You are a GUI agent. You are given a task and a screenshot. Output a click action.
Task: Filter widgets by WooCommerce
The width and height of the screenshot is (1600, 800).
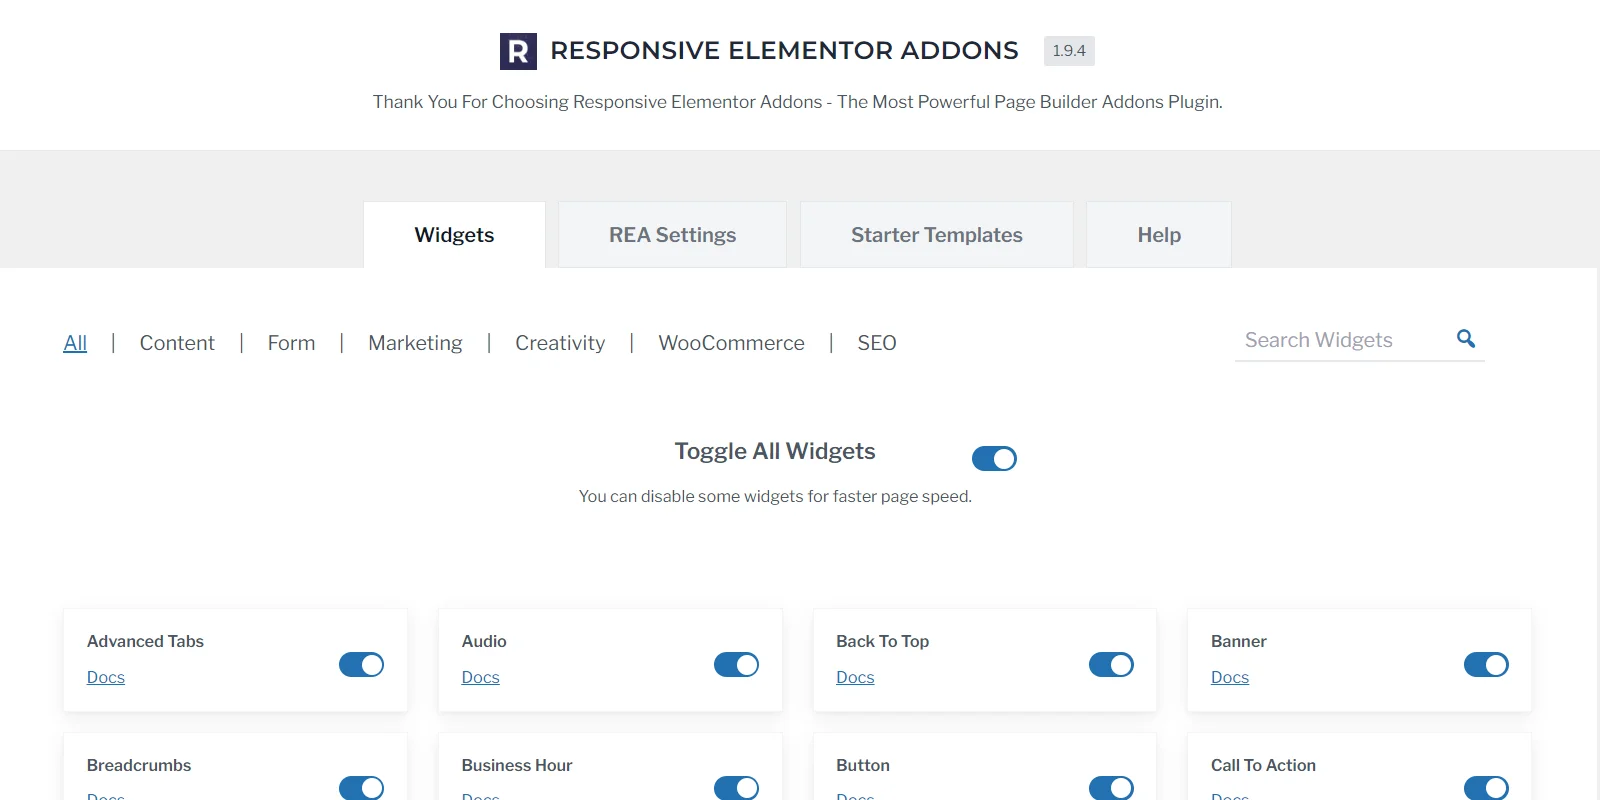pyautogui.click(x=731, y=343)
